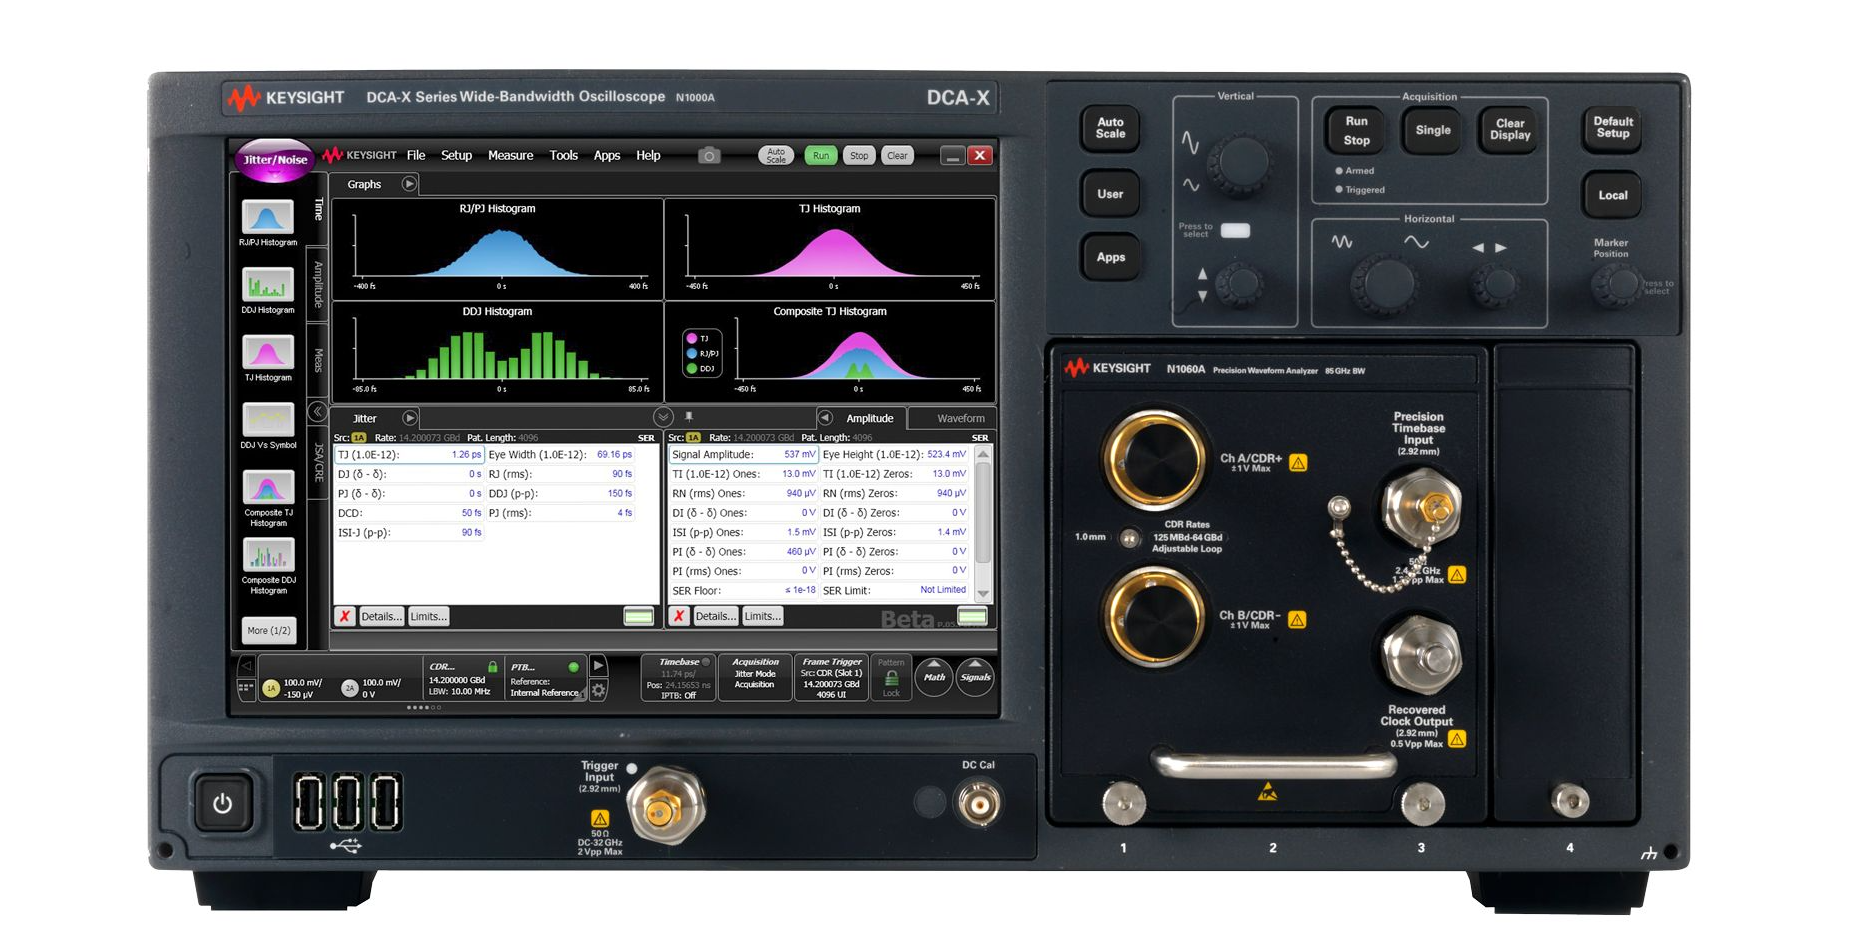Click More (1/2) for additional graphs
The width and height of the screenshot is (1851, 935).
pyautogui.click(x=268, y=630)
